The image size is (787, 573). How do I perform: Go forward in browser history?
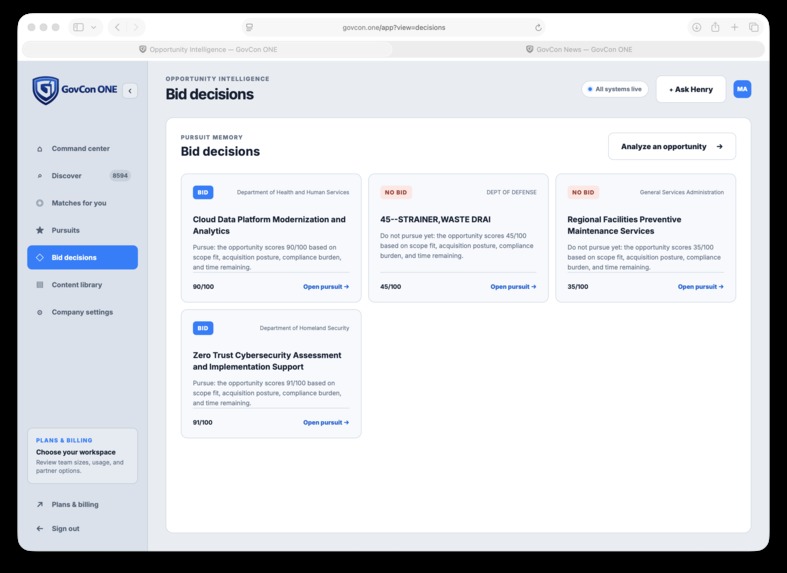pos(136,27)
